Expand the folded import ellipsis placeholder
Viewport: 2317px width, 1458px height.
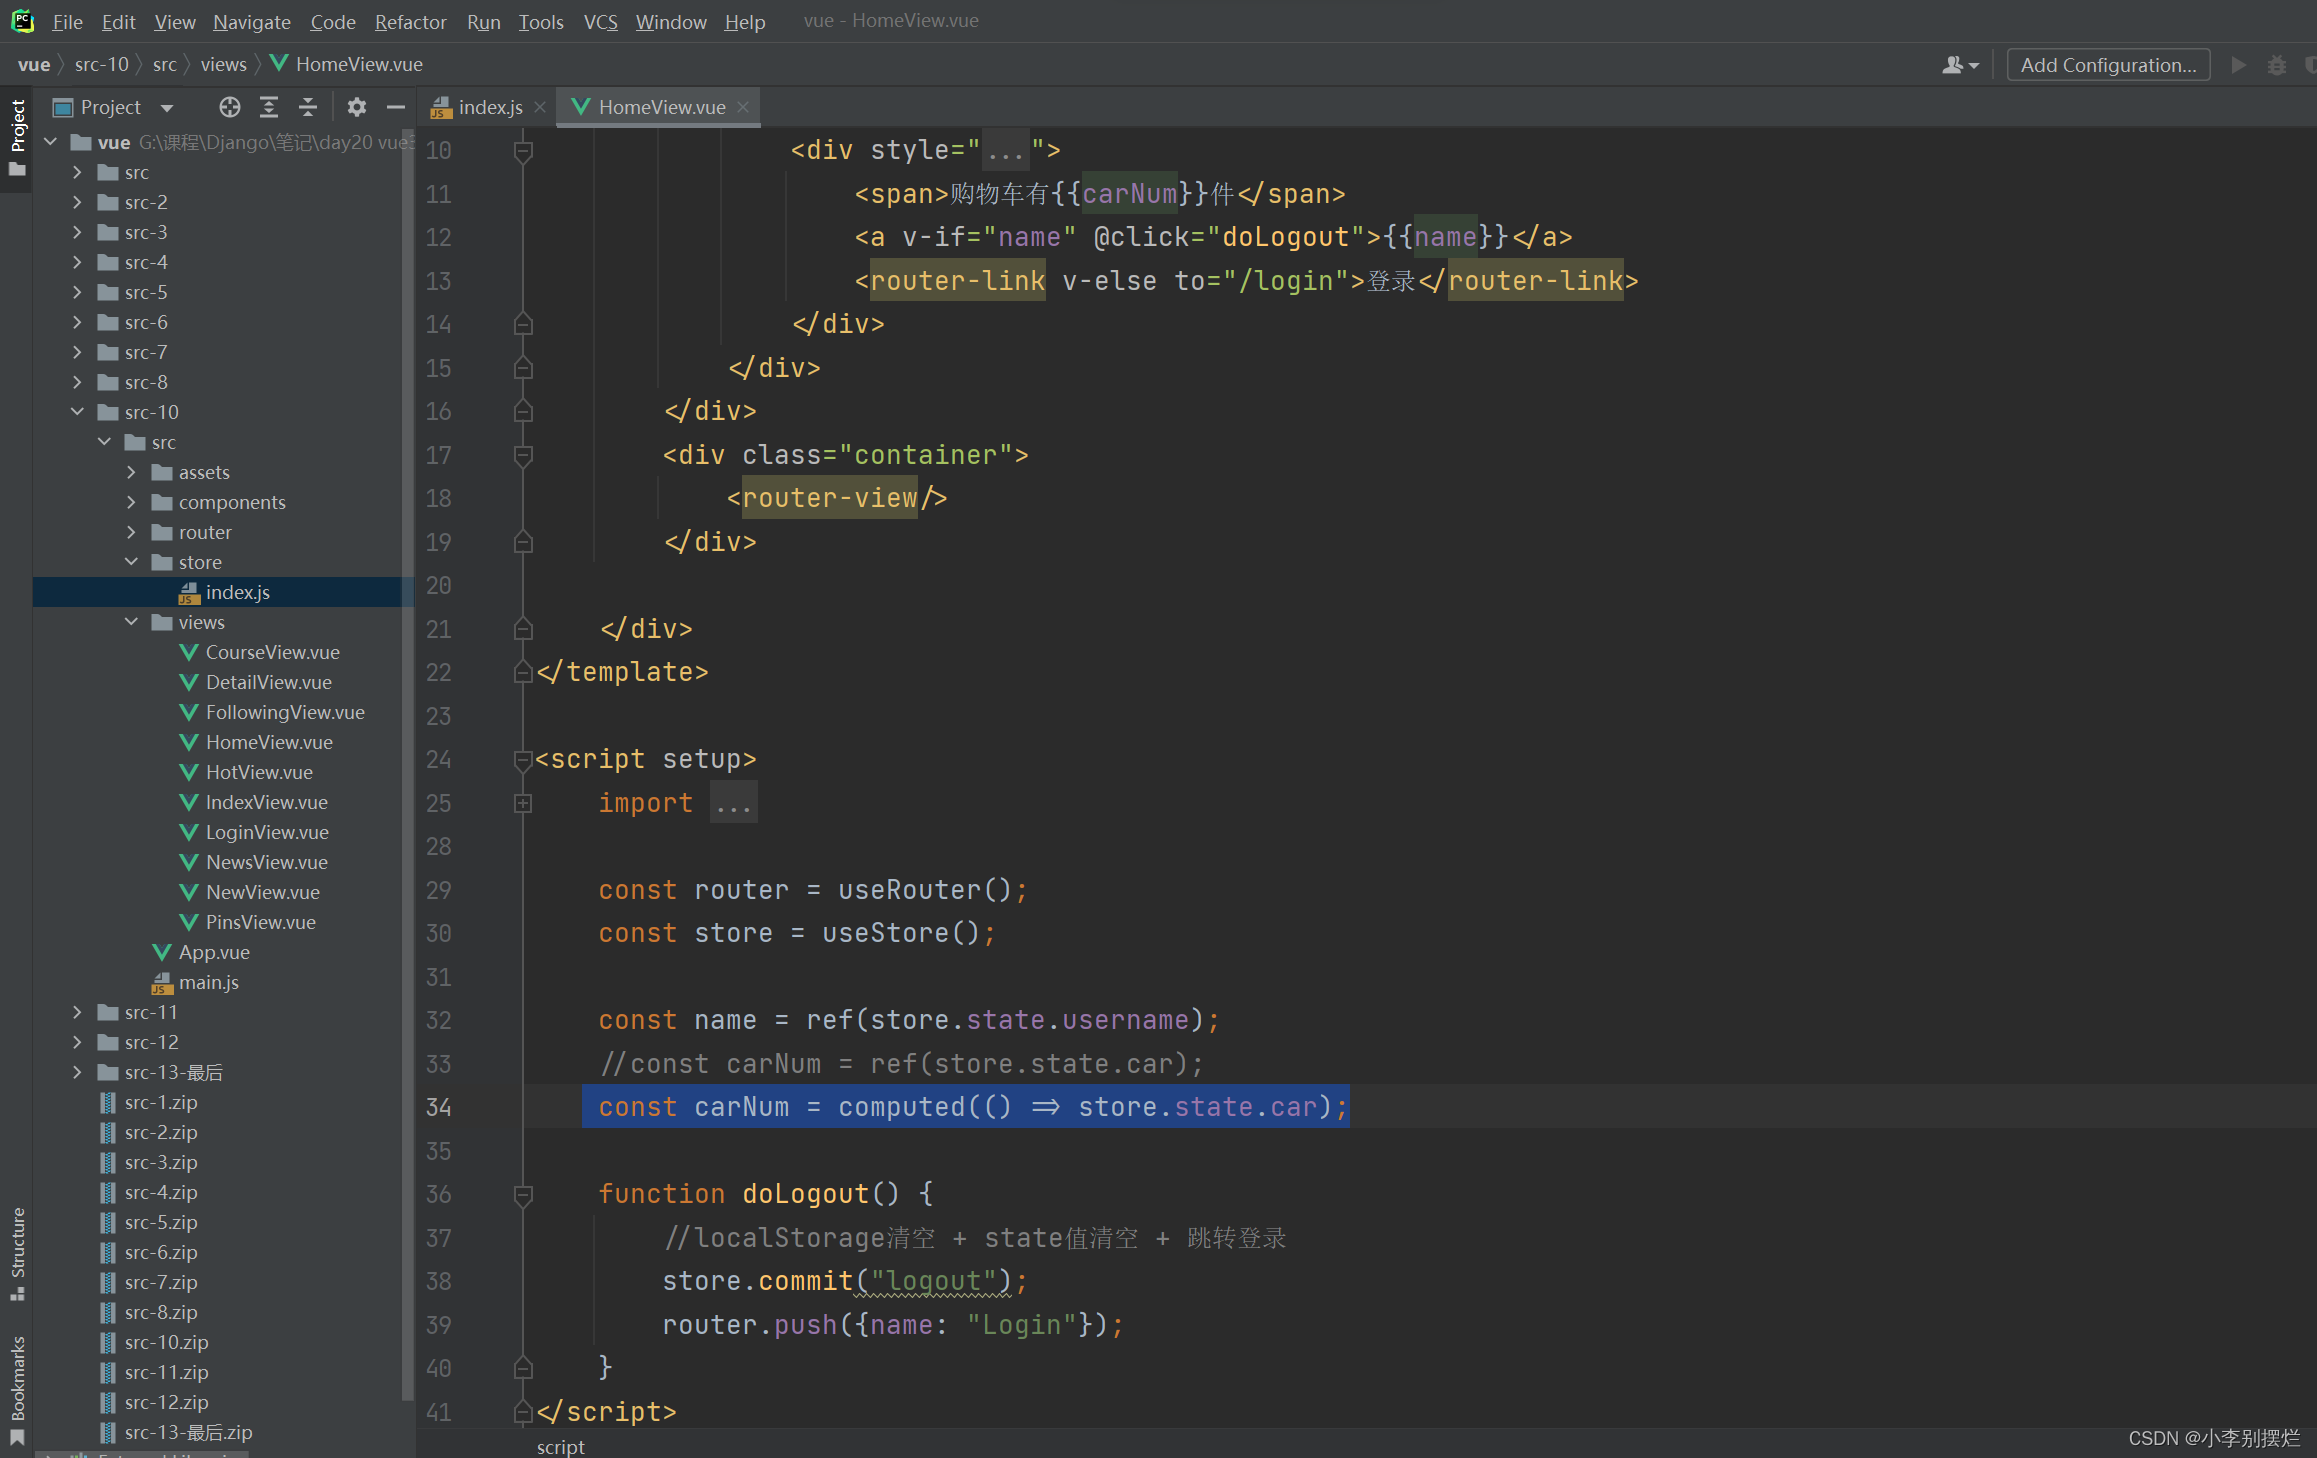point(733,803)
